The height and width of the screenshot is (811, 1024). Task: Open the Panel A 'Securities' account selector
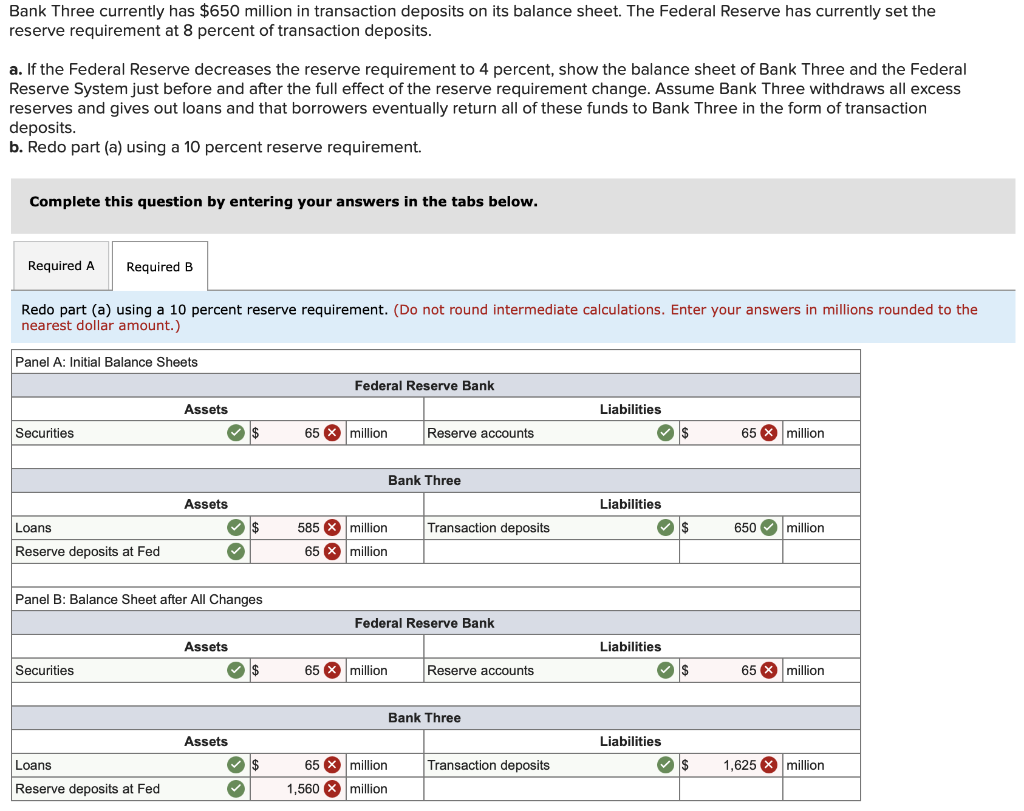click(131, 433)
